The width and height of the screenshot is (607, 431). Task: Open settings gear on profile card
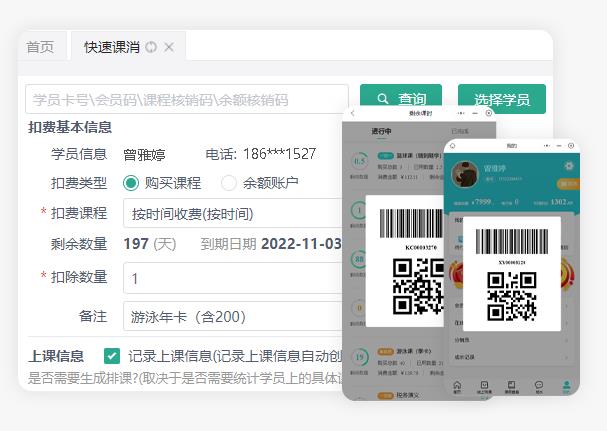(x=568, y=166)
